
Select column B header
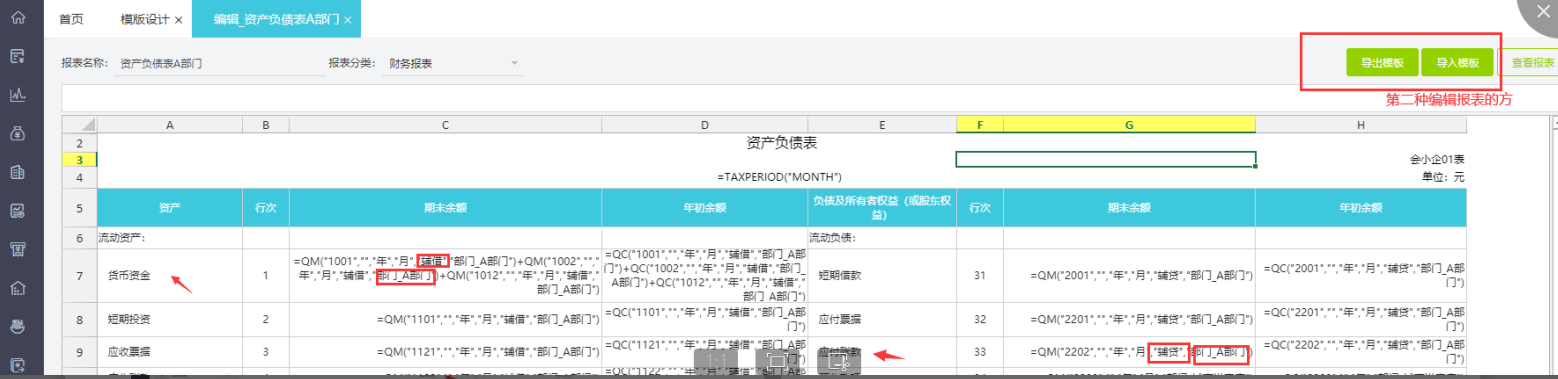click(x=265, y=124)
